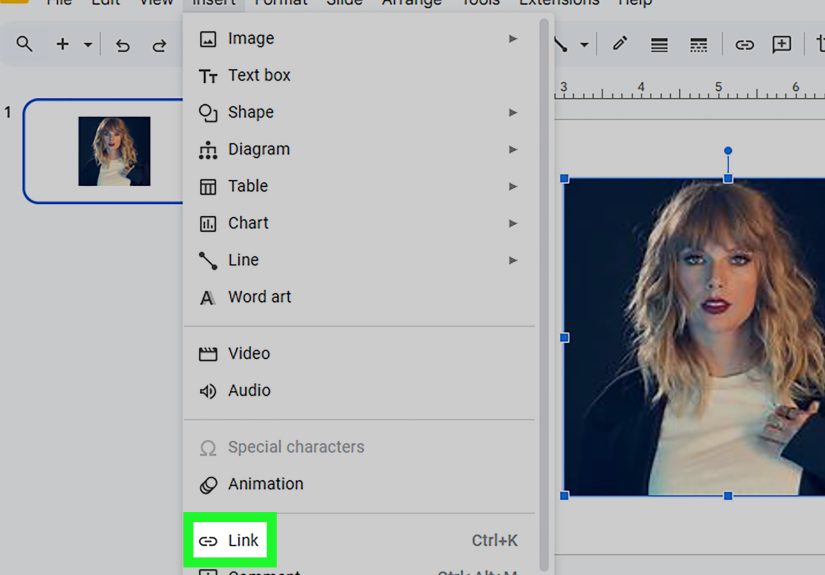Click the image rotation handle

pyautogui.click(x=728, y=150)
